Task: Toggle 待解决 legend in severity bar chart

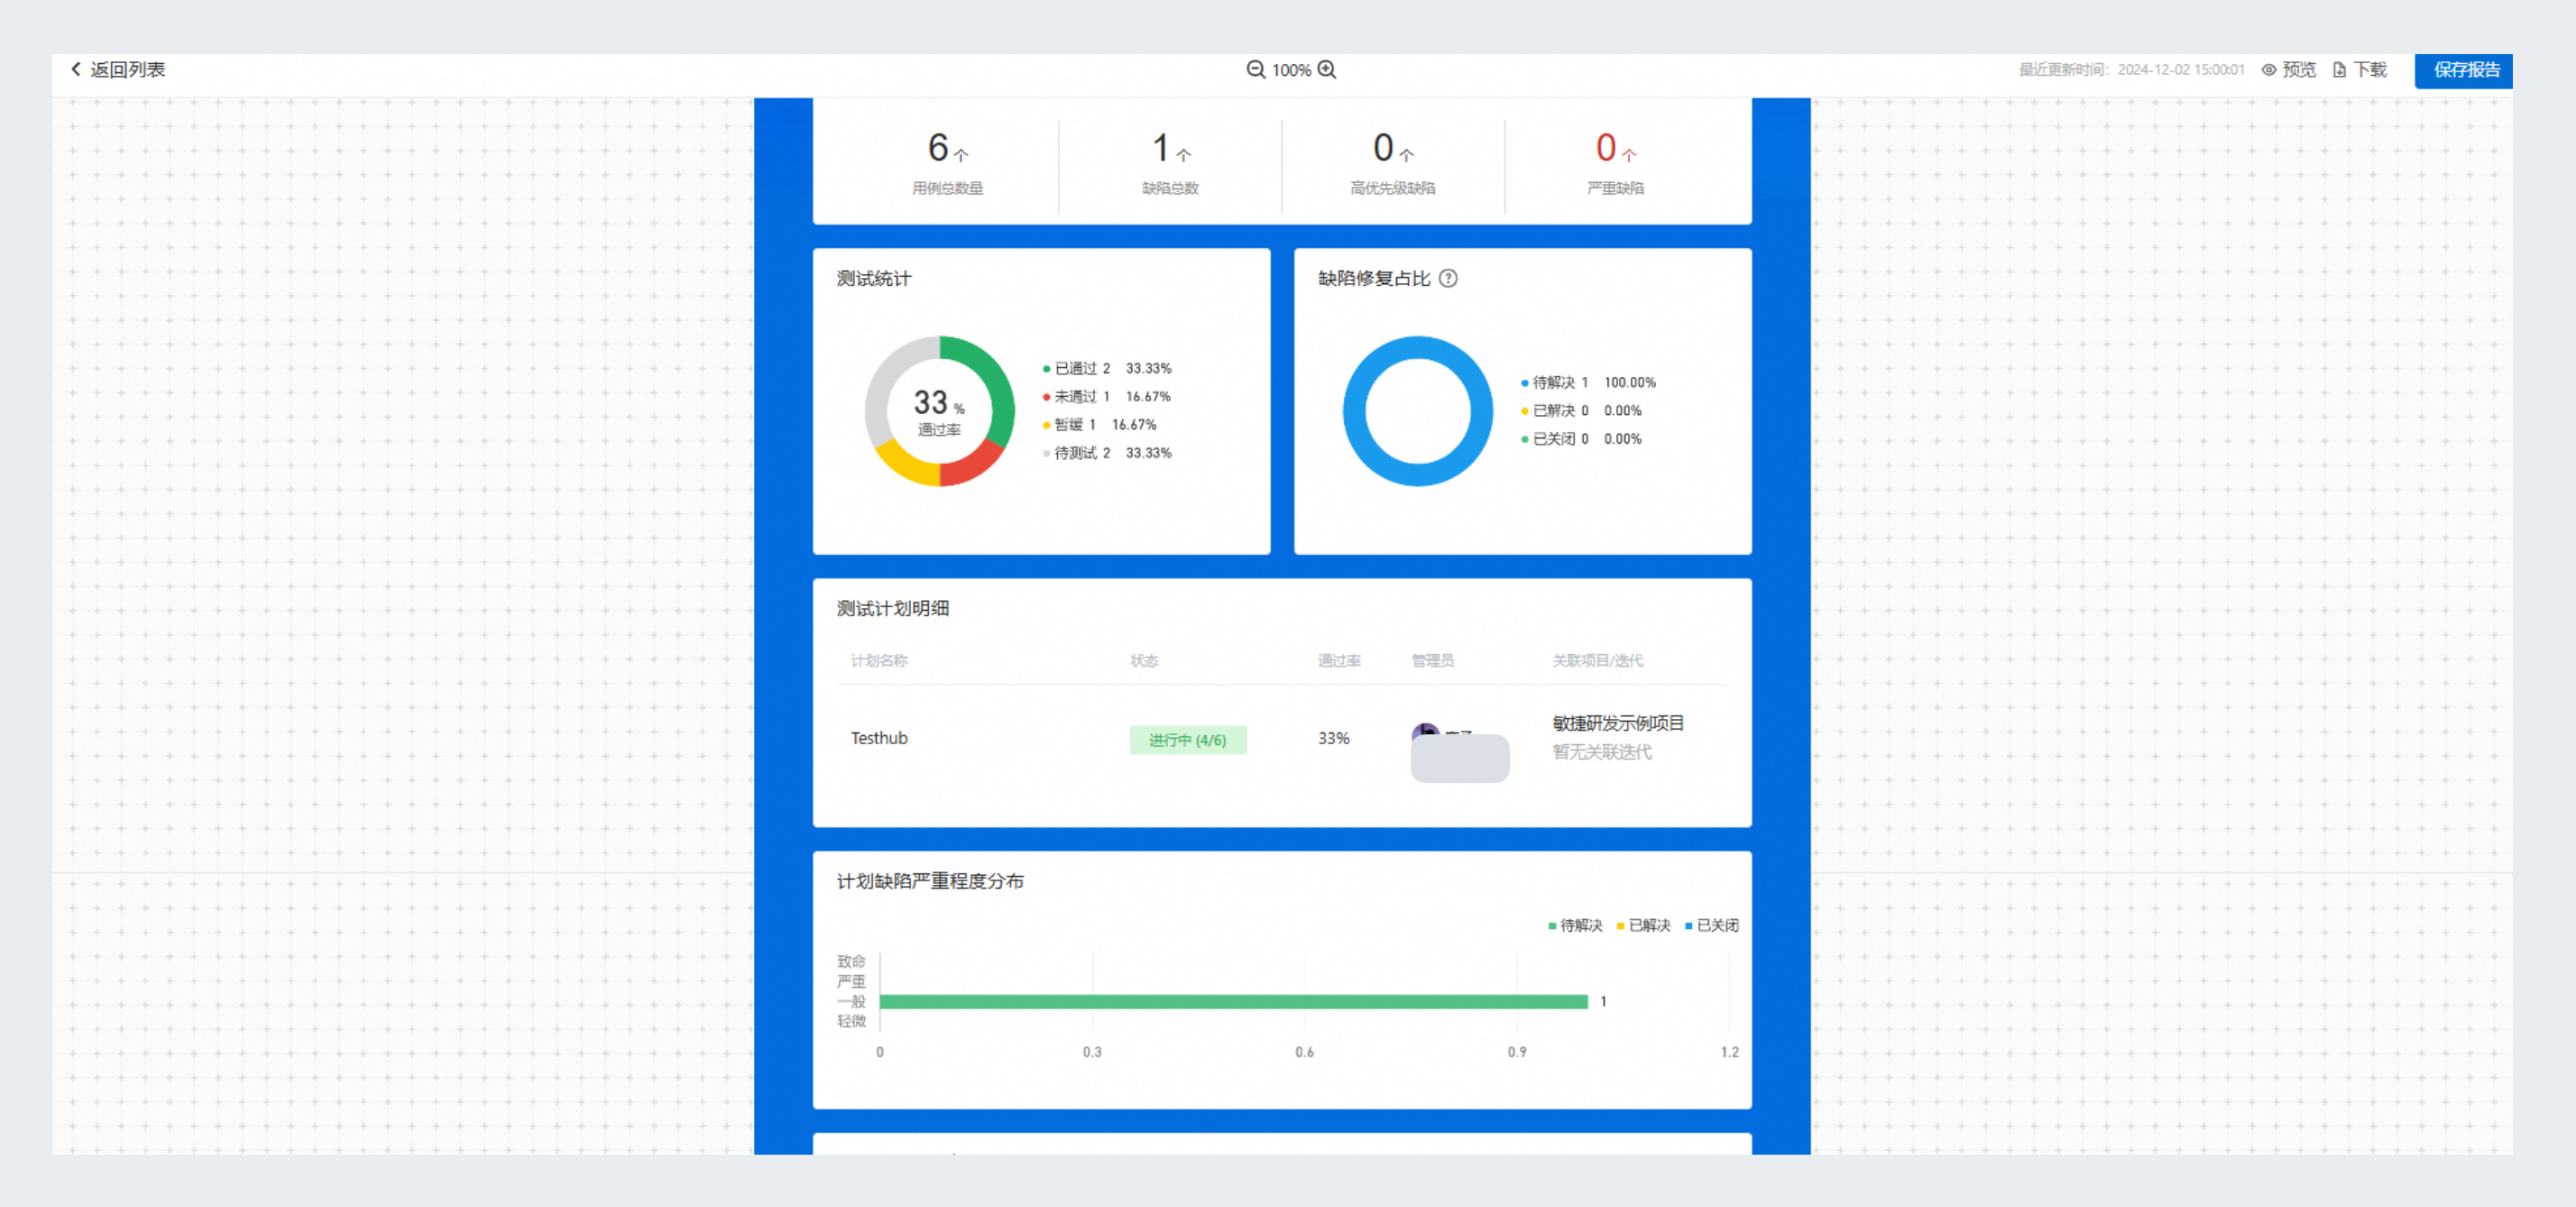Action: click(x=1574, y=925)
